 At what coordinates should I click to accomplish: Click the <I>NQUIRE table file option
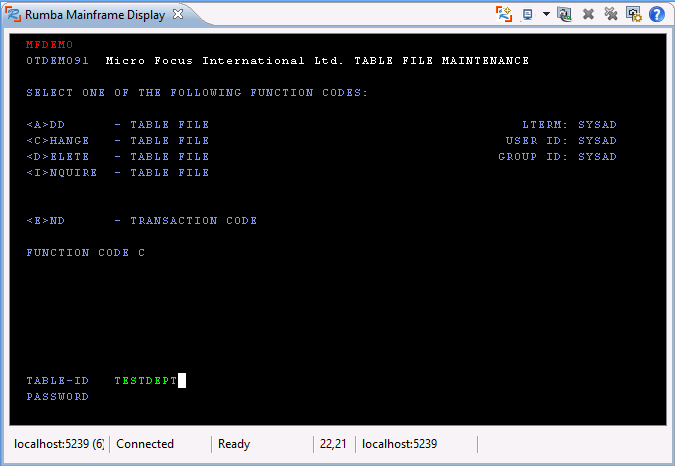pyautogui.click(x=118, y=173)
